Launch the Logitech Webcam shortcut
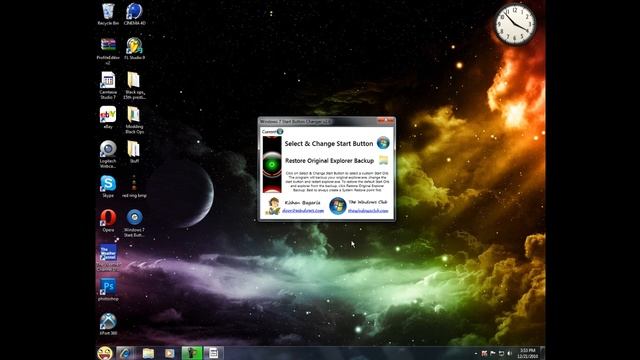 click(108, 154)
